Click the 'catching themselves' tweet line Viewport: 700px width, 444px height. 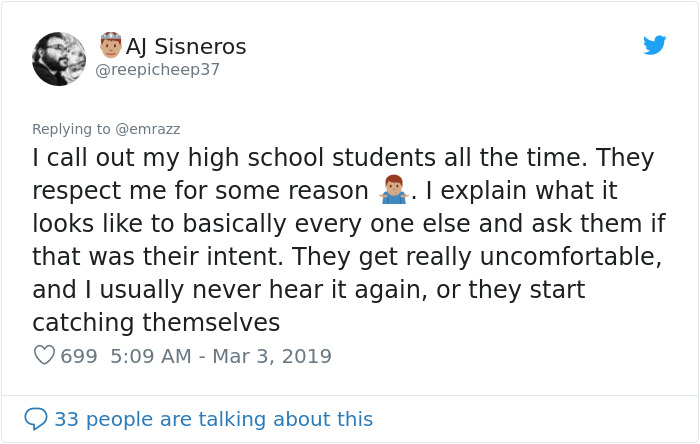click(x=156, y=323)
